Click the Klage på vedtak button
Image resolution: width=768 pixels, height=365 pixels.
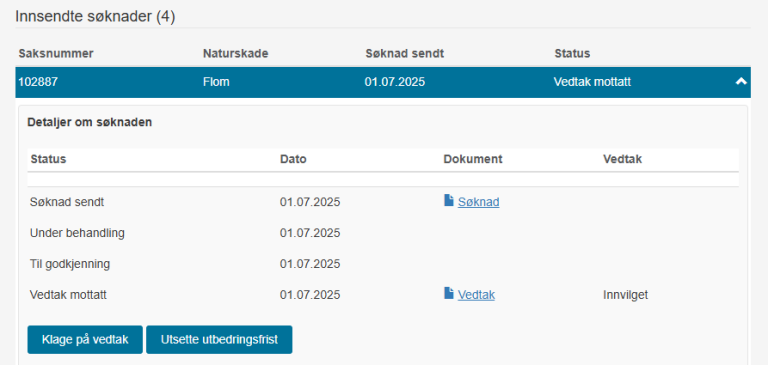[85, 340]
